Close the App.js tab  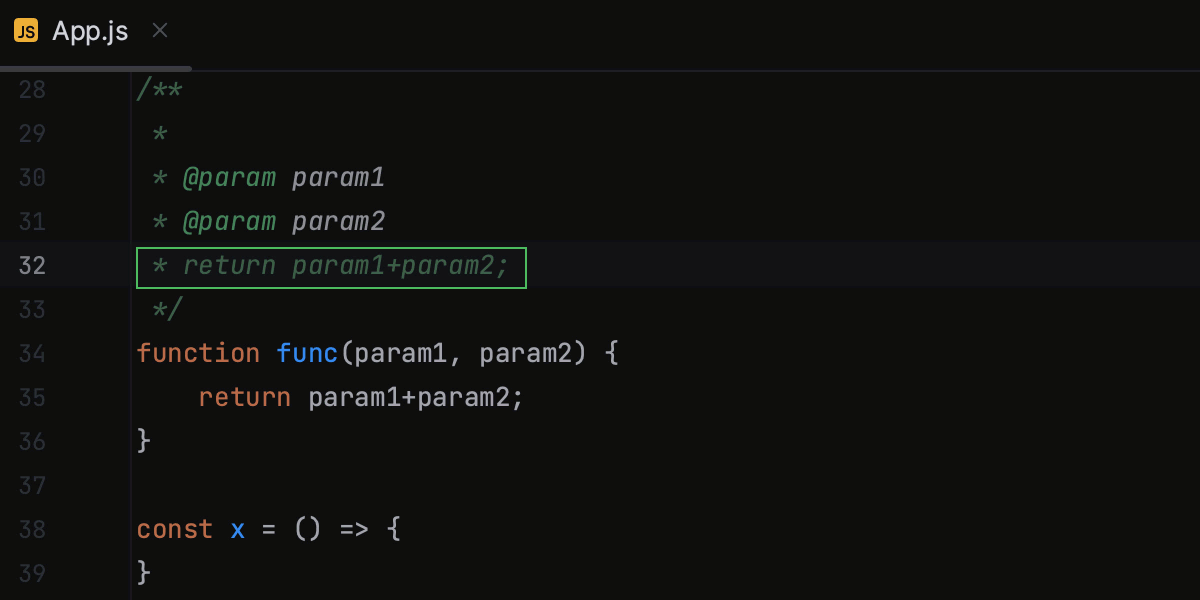(159, 31)
